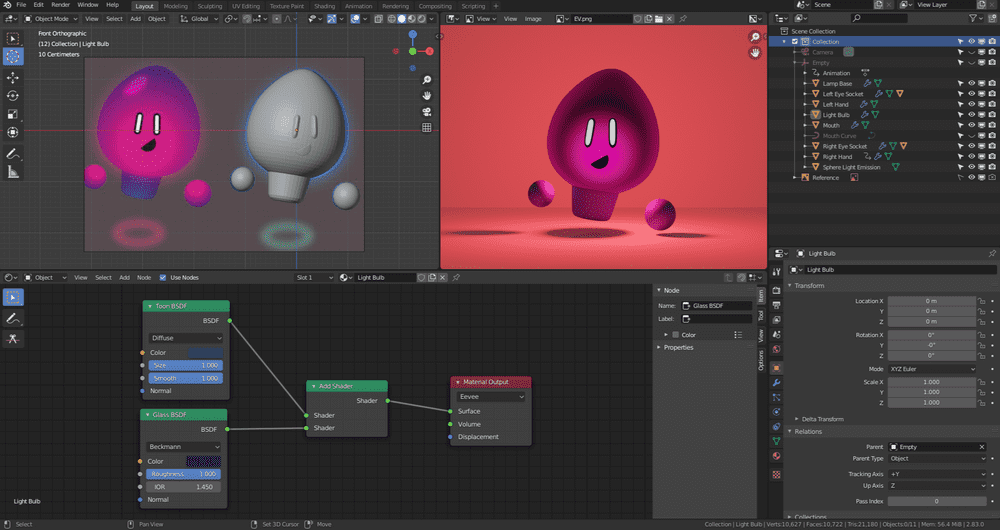The image size is (1000, 530).
Task: Hide Lamp Base with its eye icon
Action: point(971,84)
